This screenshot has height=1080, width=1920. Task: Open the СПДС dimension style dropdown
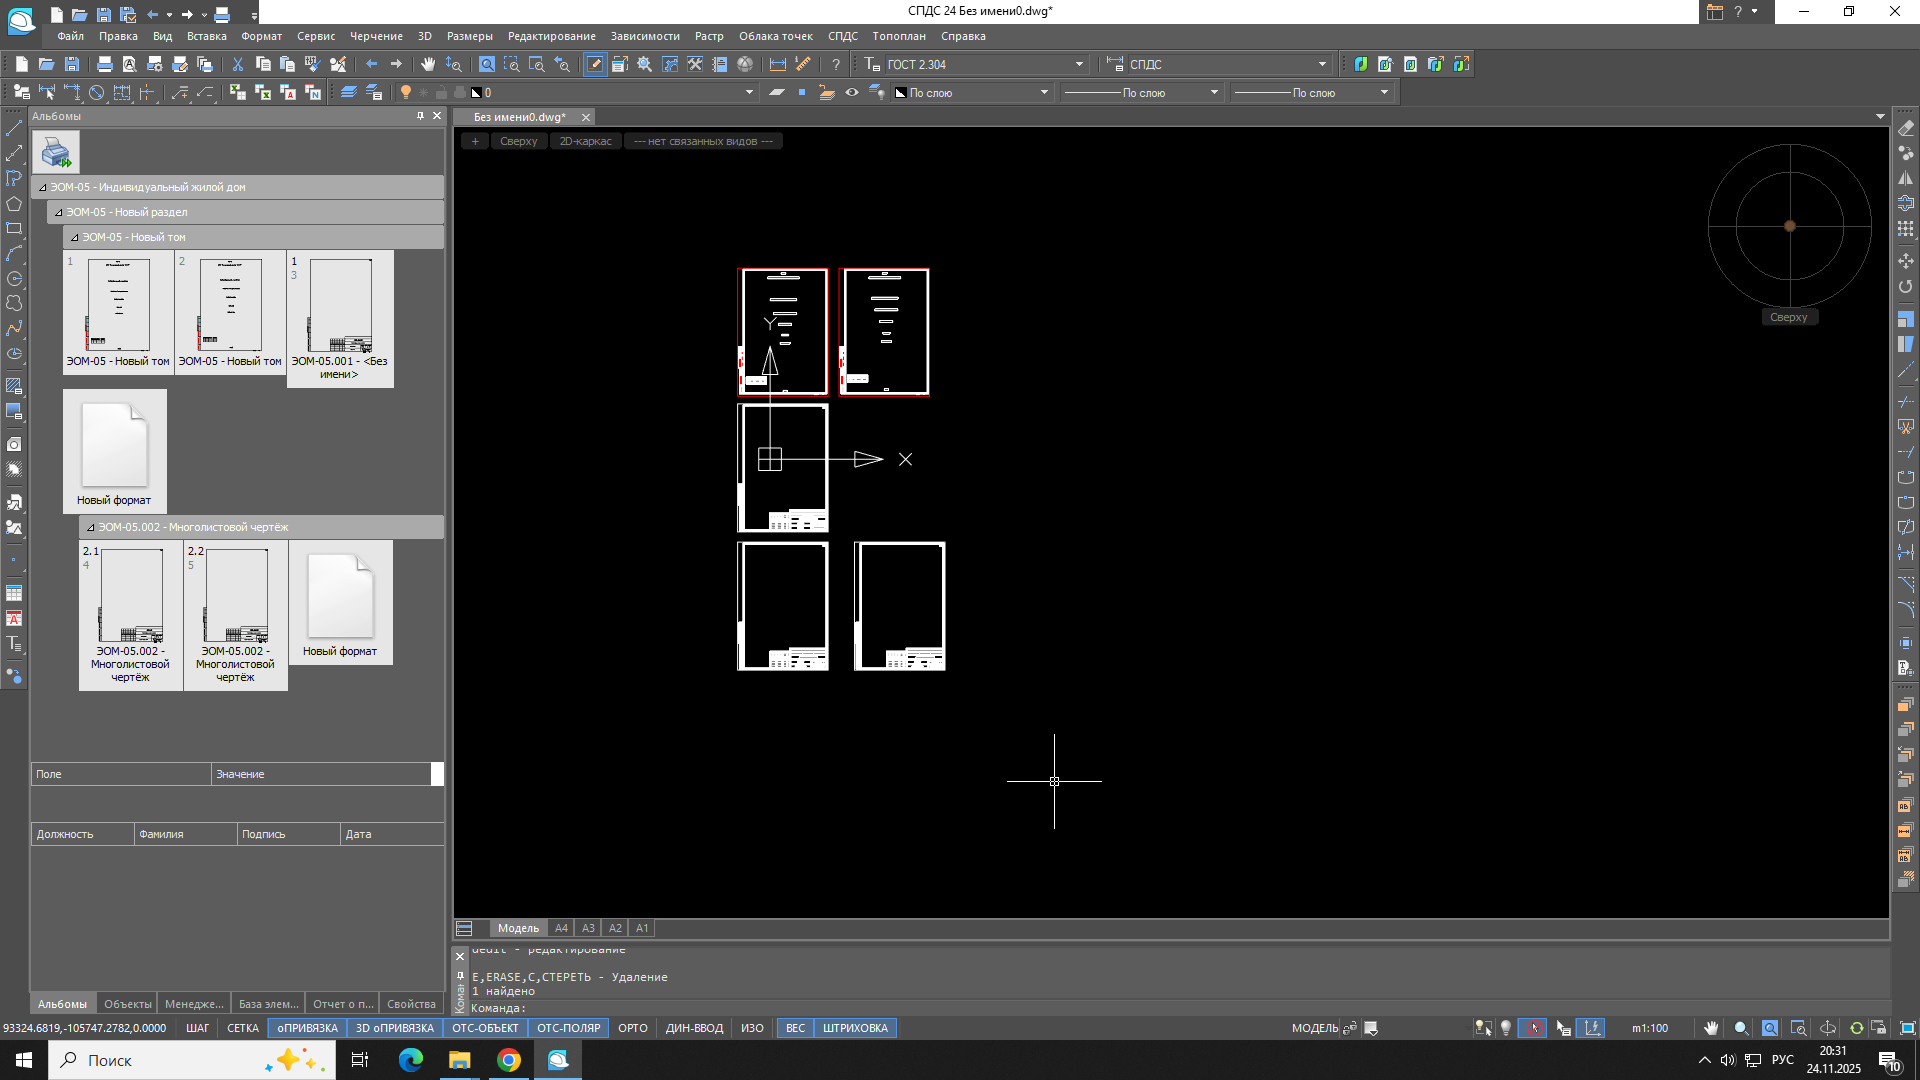(1322, 64)
